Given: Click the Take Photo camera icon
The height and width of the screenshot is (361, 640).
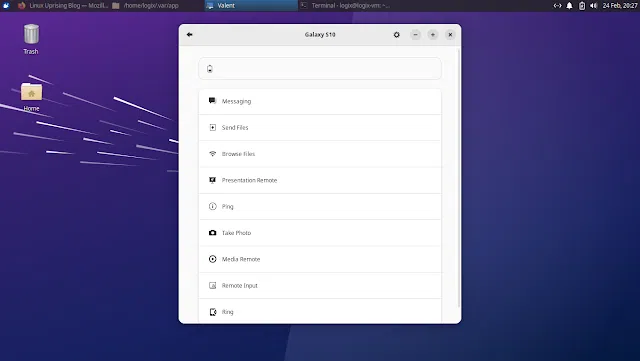Looking at the screenshot, I should click(212, 233).
